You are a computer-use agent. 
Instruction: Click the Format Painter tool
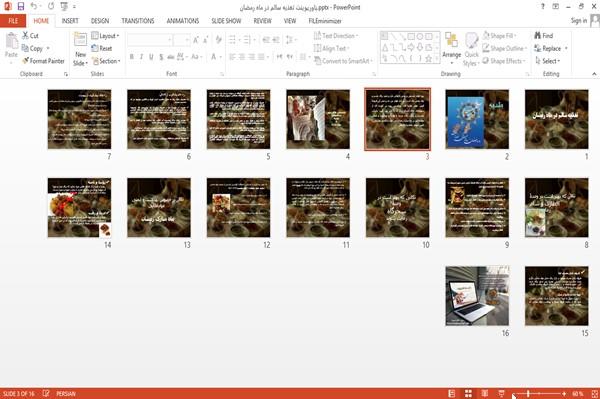[x=43, y=61]
